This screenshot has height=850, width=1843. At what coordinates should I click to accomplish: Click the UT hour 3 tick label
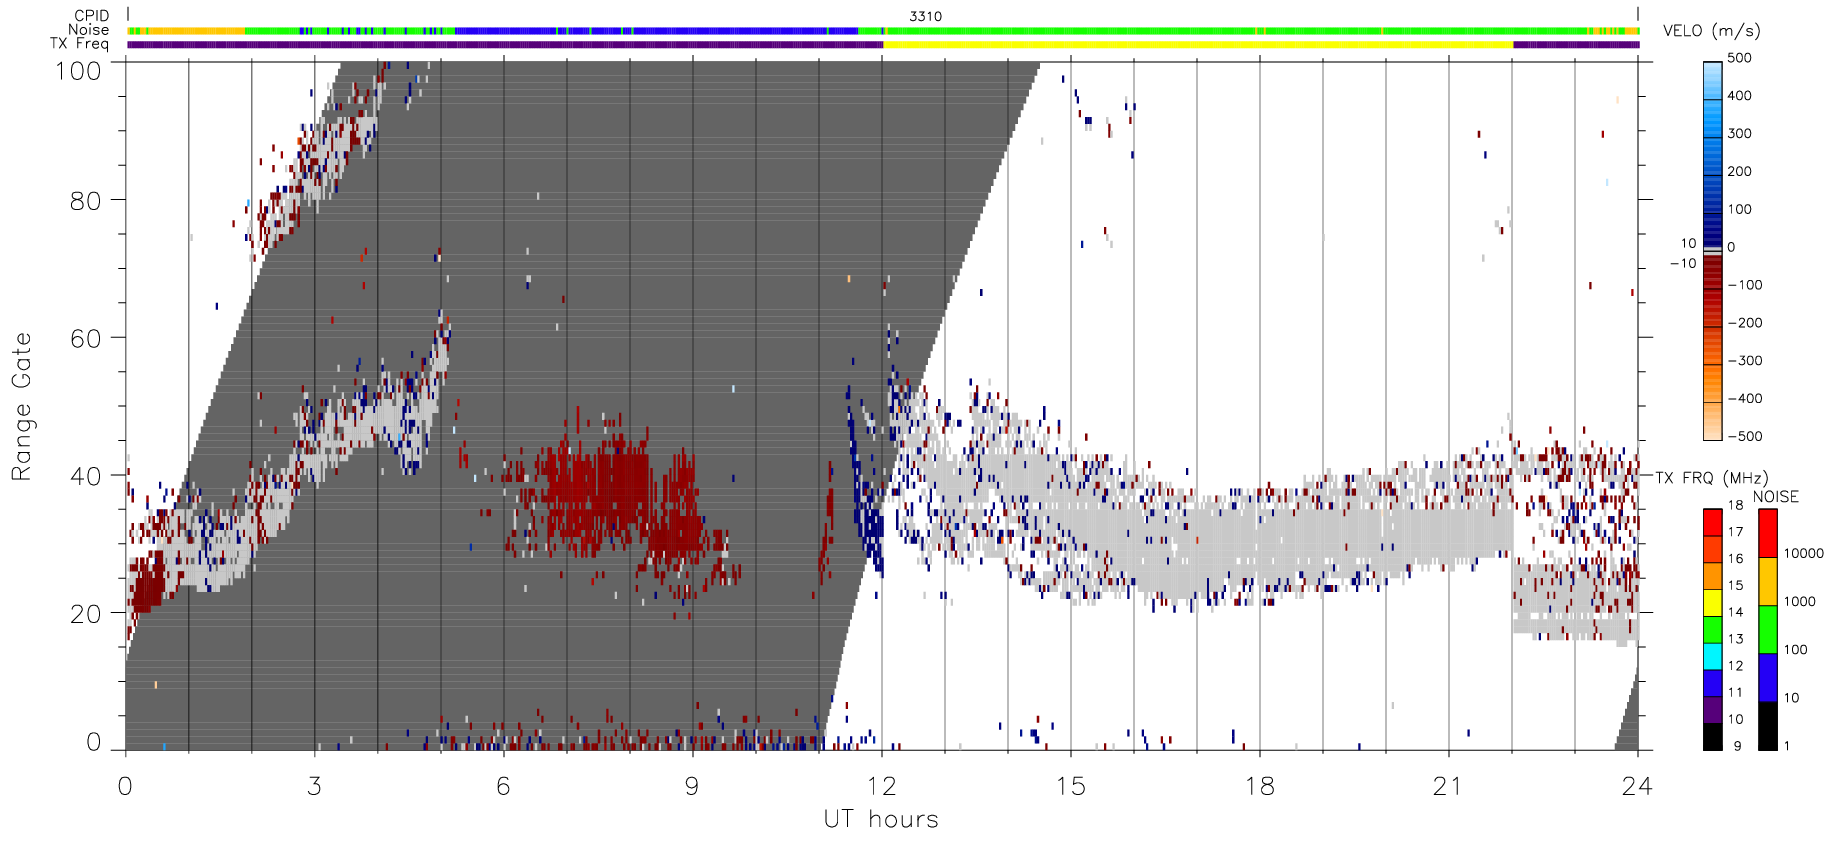pos(315,787)
